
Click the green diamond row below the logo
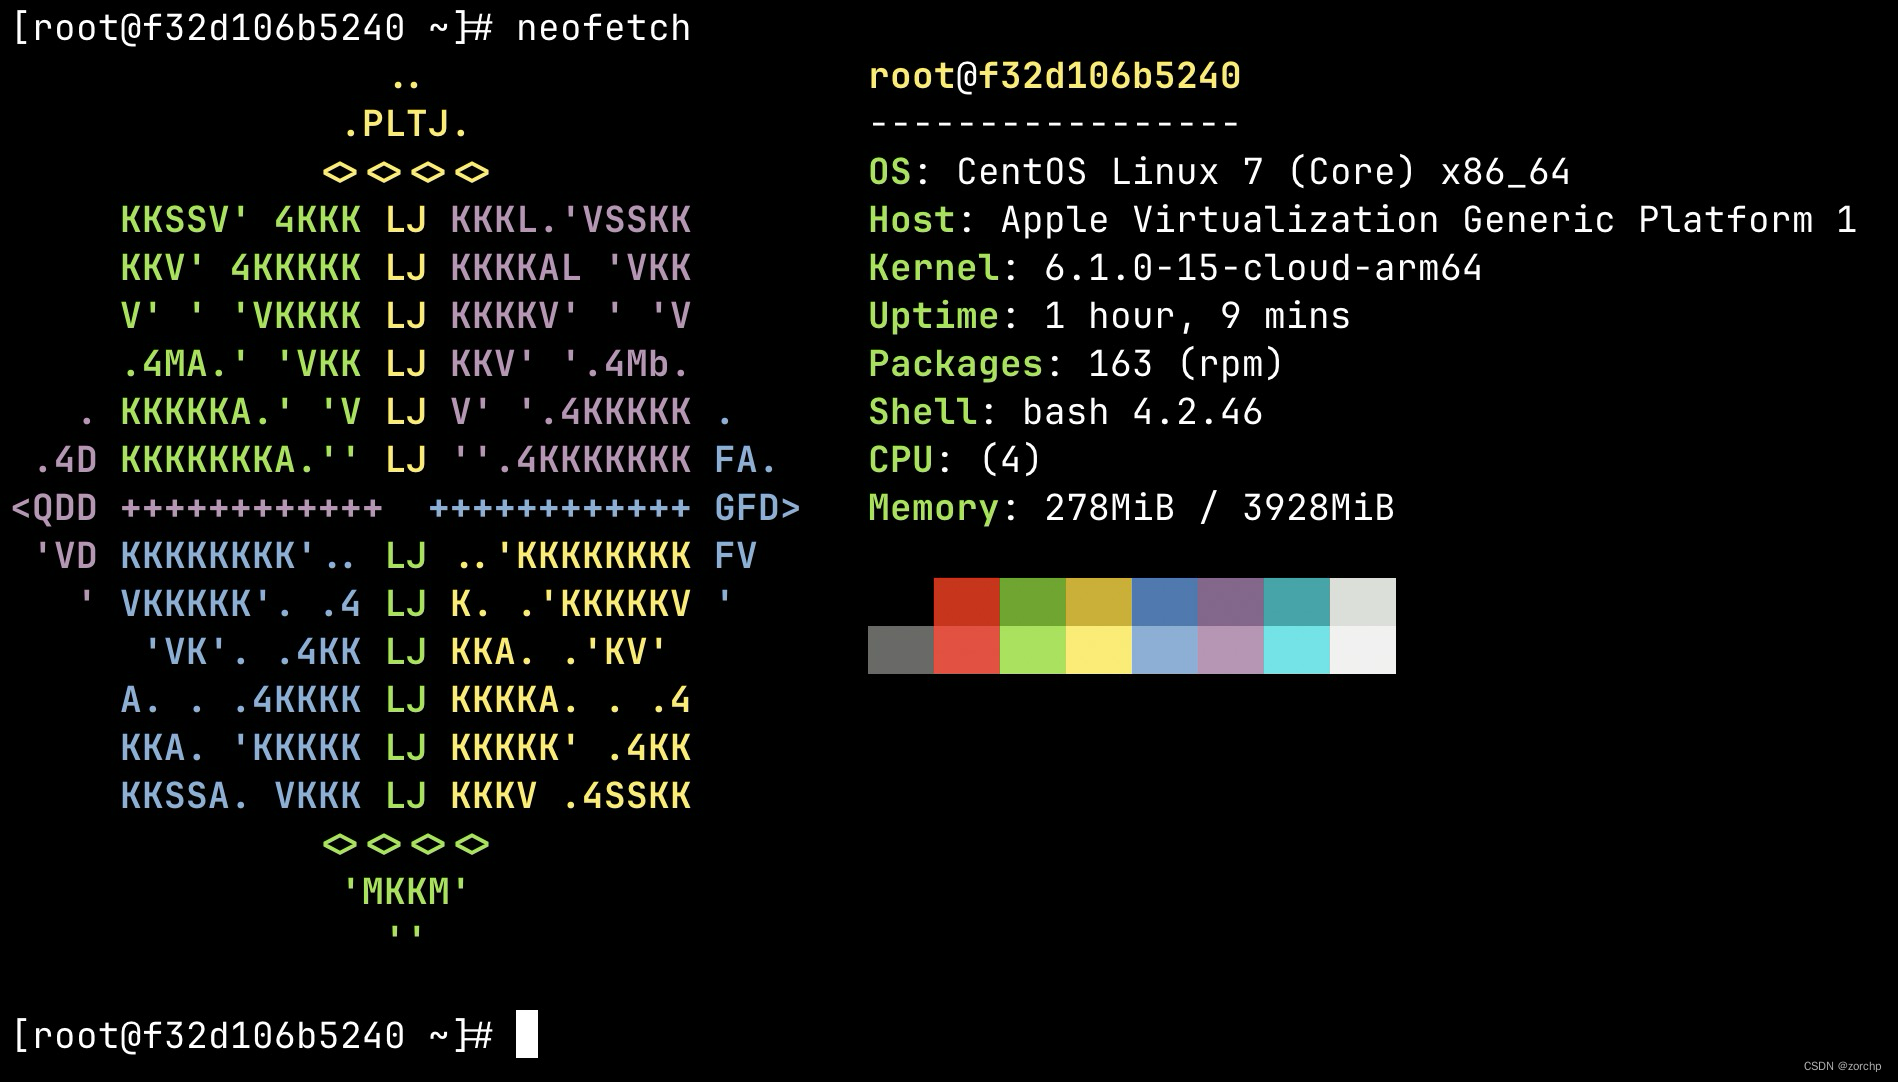405,844
